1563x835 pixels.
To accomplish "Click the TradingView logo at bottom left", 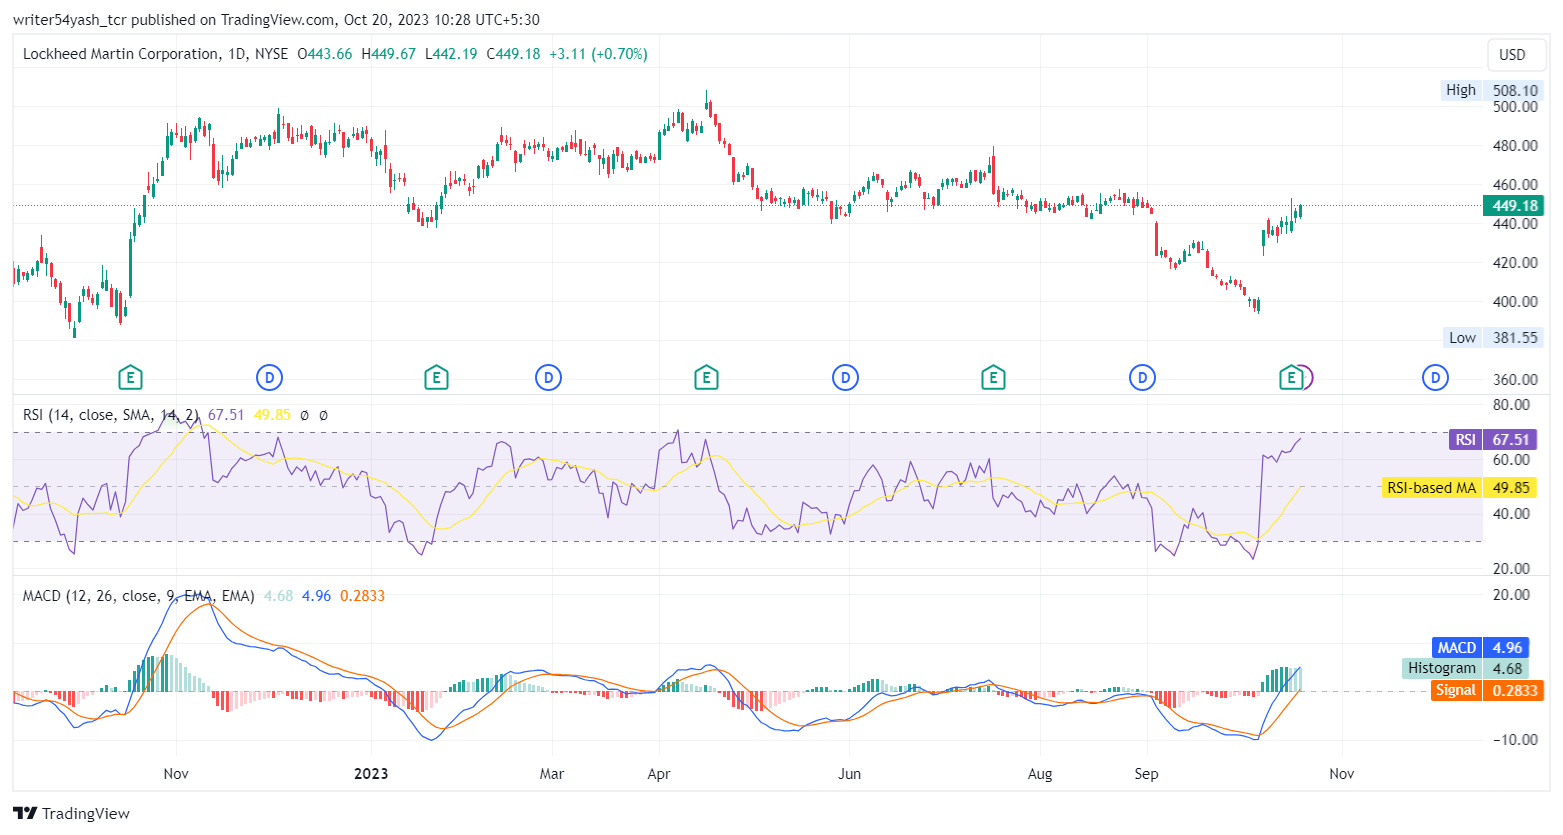I will tap(71, 813).
